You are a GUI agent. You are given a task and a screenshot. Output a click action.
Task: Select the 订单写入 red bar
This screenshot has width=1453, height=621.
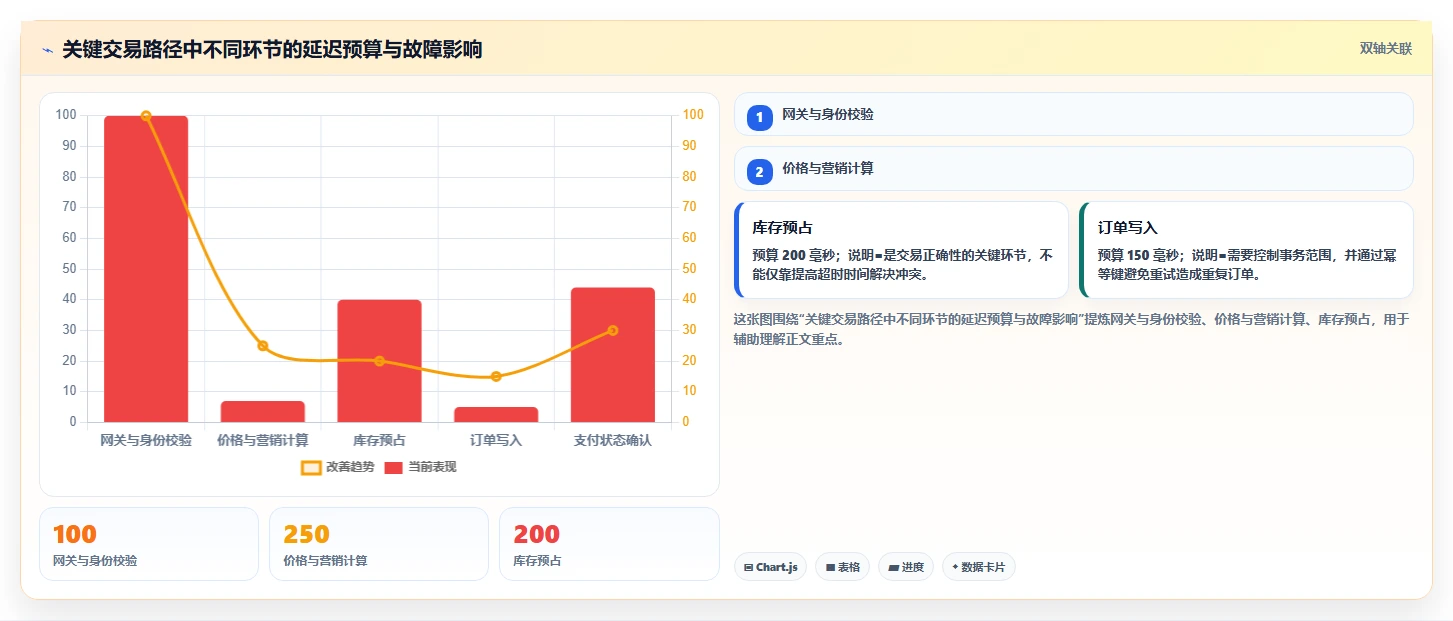[x=496, y=414]
